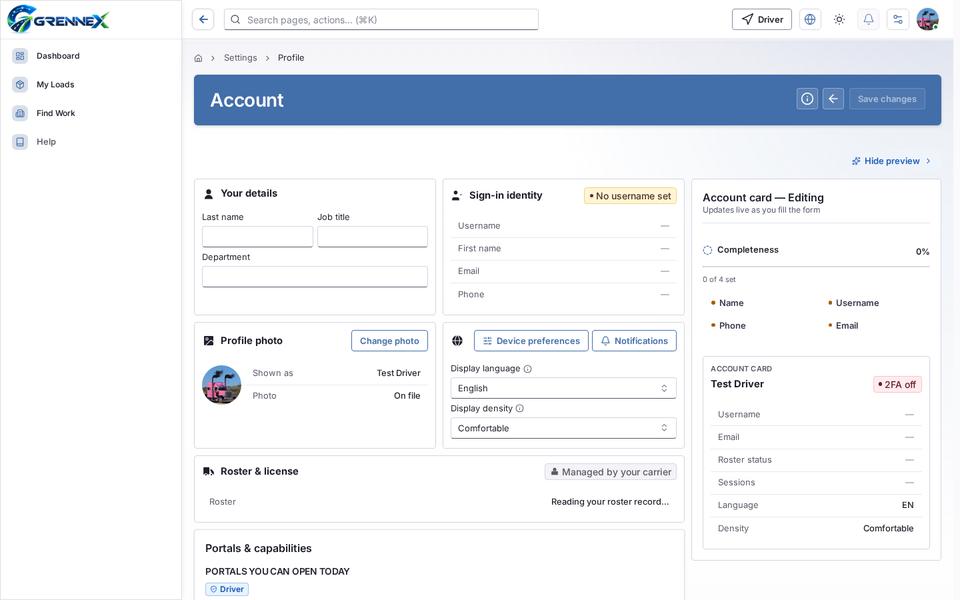Click the Your details person icon
Screen dimensions: 960x600
click(208, 193)
